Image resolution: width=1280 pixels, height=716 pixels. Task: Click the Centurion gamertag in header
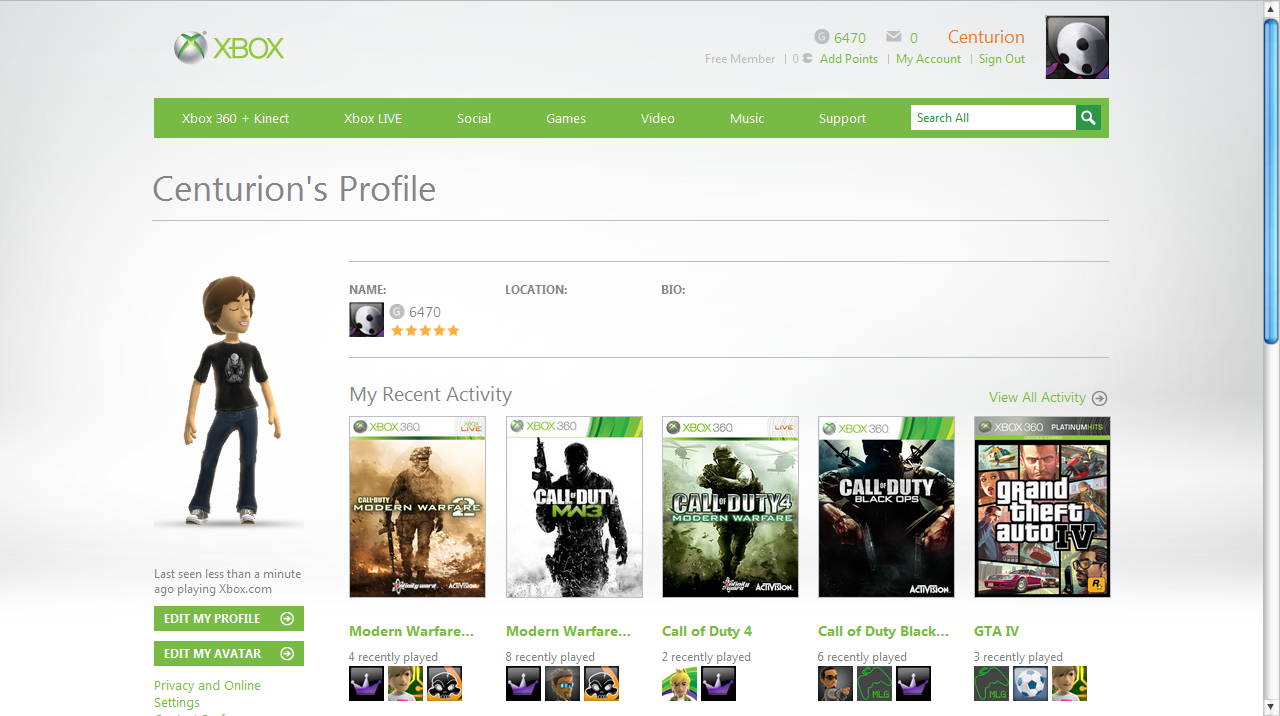tap(986, 37)
